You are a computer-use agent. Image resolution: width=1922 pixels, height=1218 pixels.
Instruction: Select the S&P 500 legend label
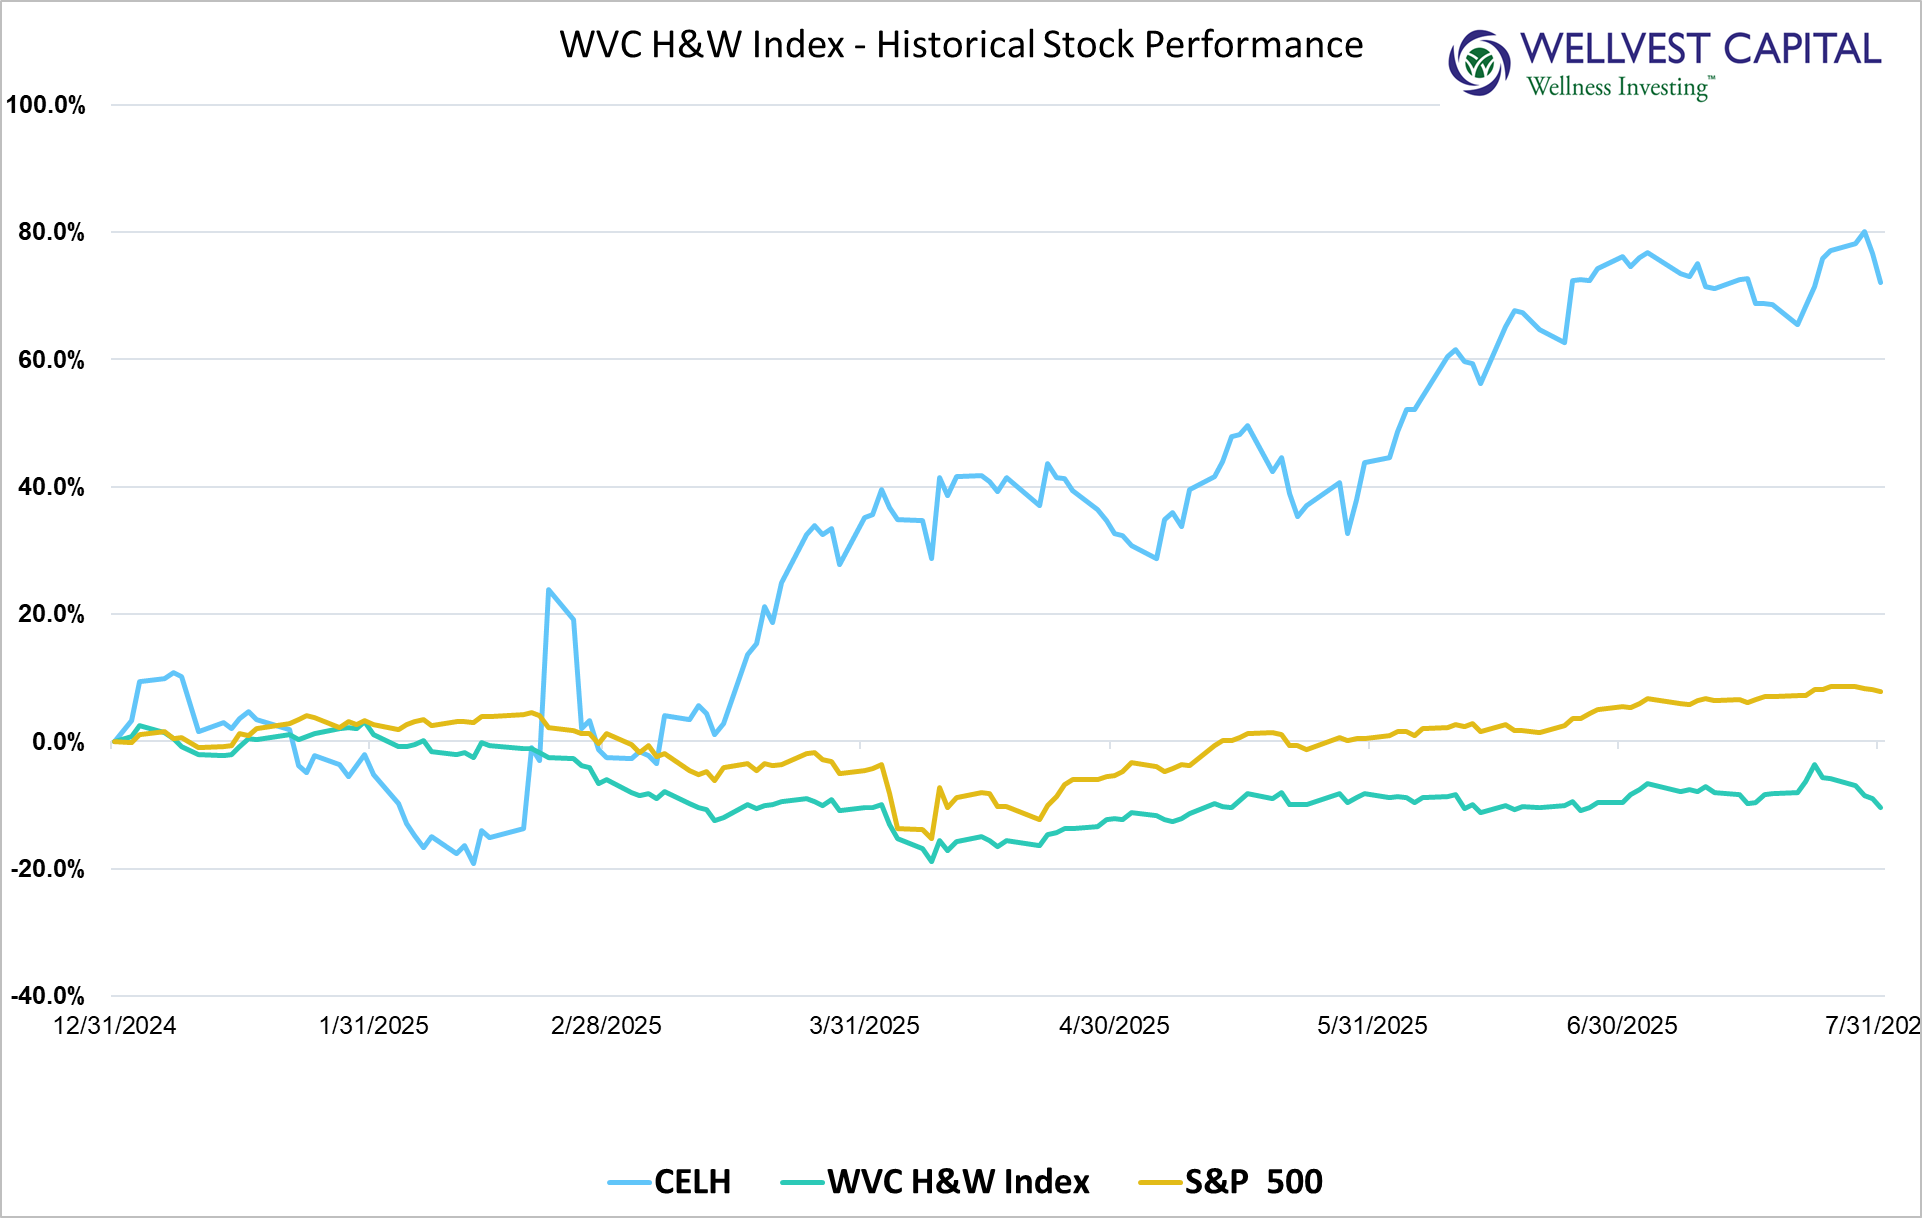(x=1253, y=1182)
